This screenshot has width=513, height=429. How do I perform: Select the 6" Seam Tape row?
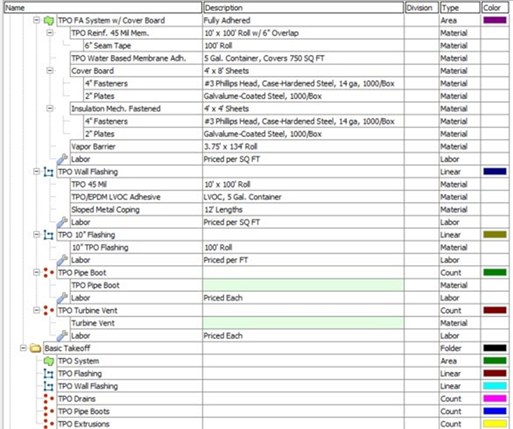point(295,46)
